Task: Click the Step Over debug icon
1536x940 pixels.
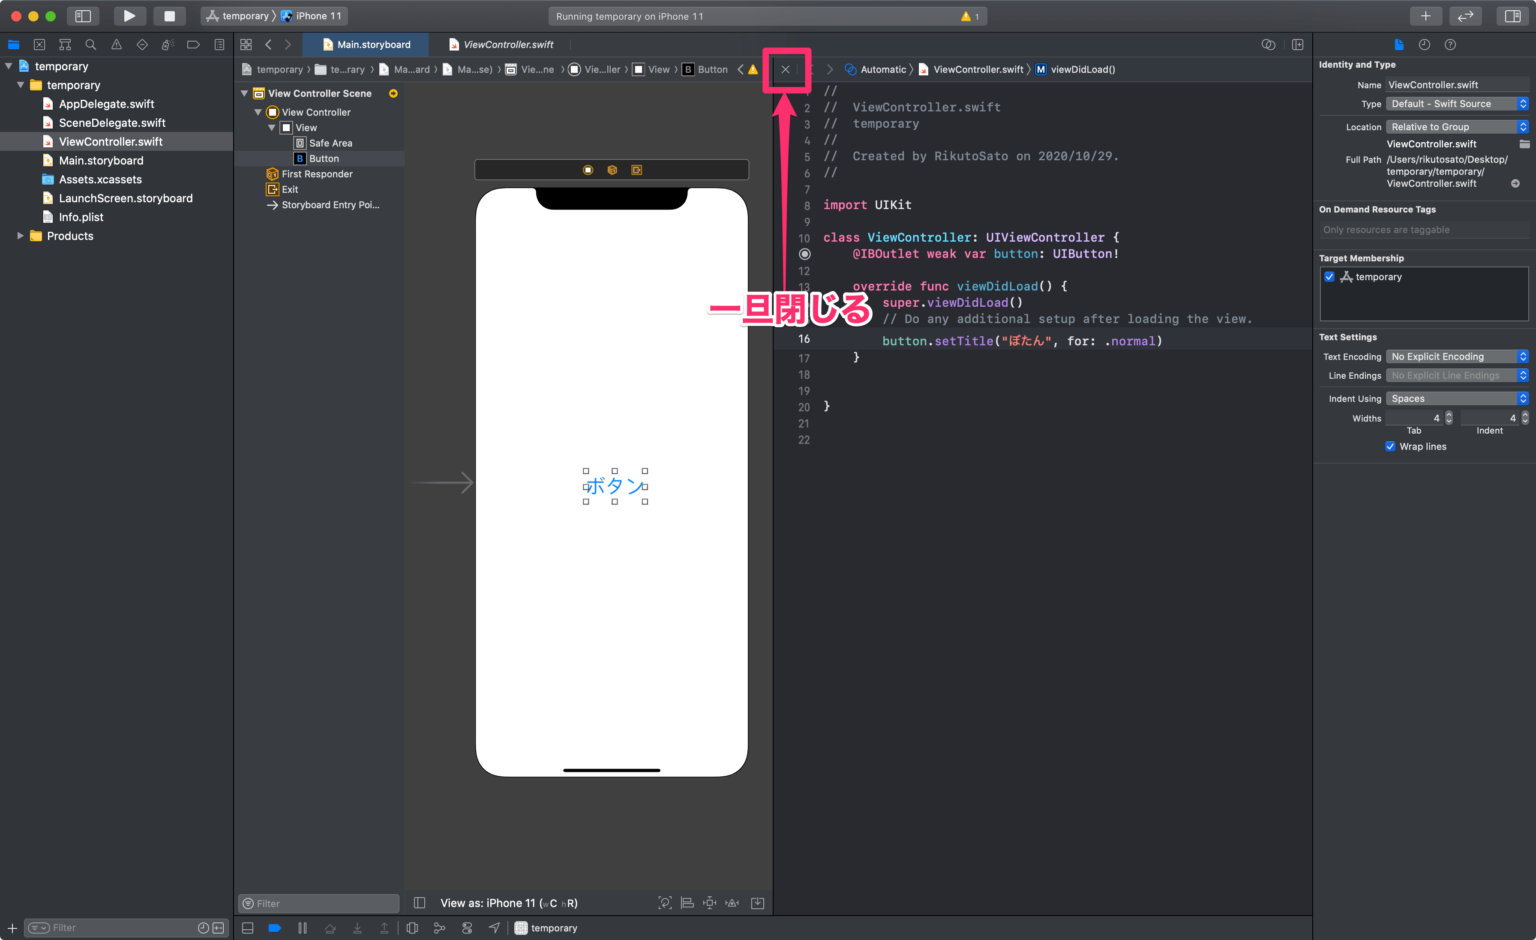Action: [x=331, y=927]
